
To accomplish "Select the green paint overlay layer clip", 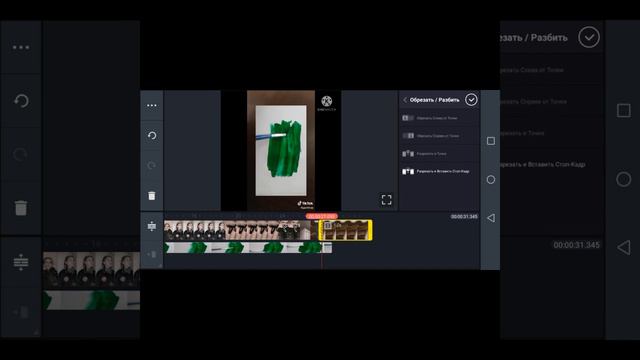I will click(248, 247).
